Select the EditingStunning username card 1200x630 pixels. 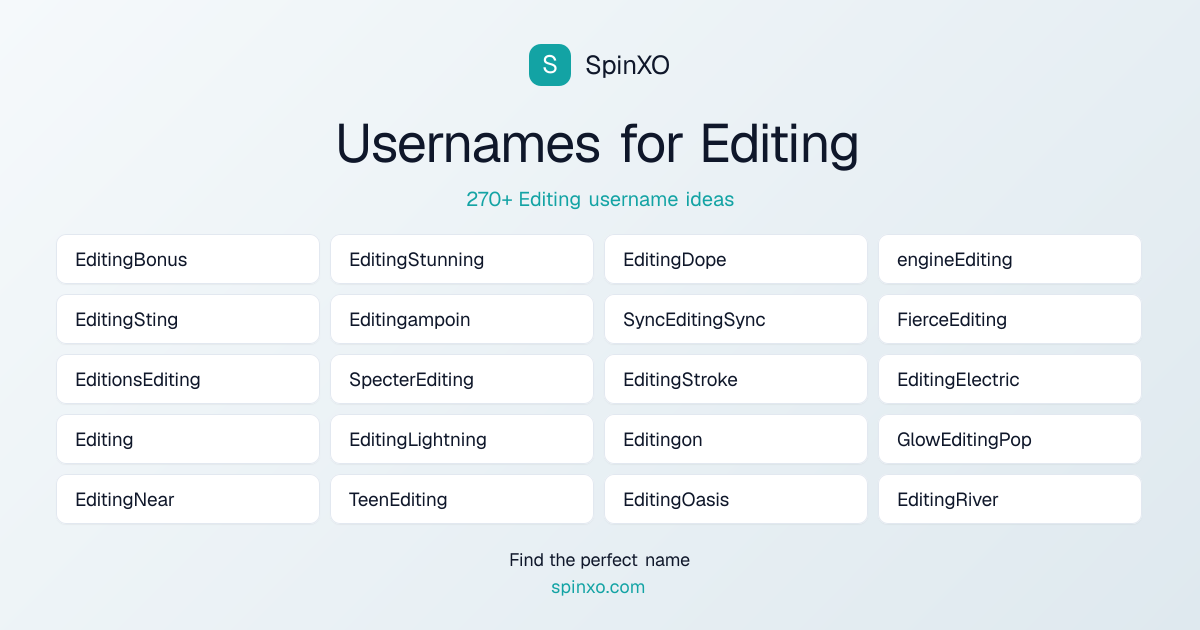click(462, 259)
